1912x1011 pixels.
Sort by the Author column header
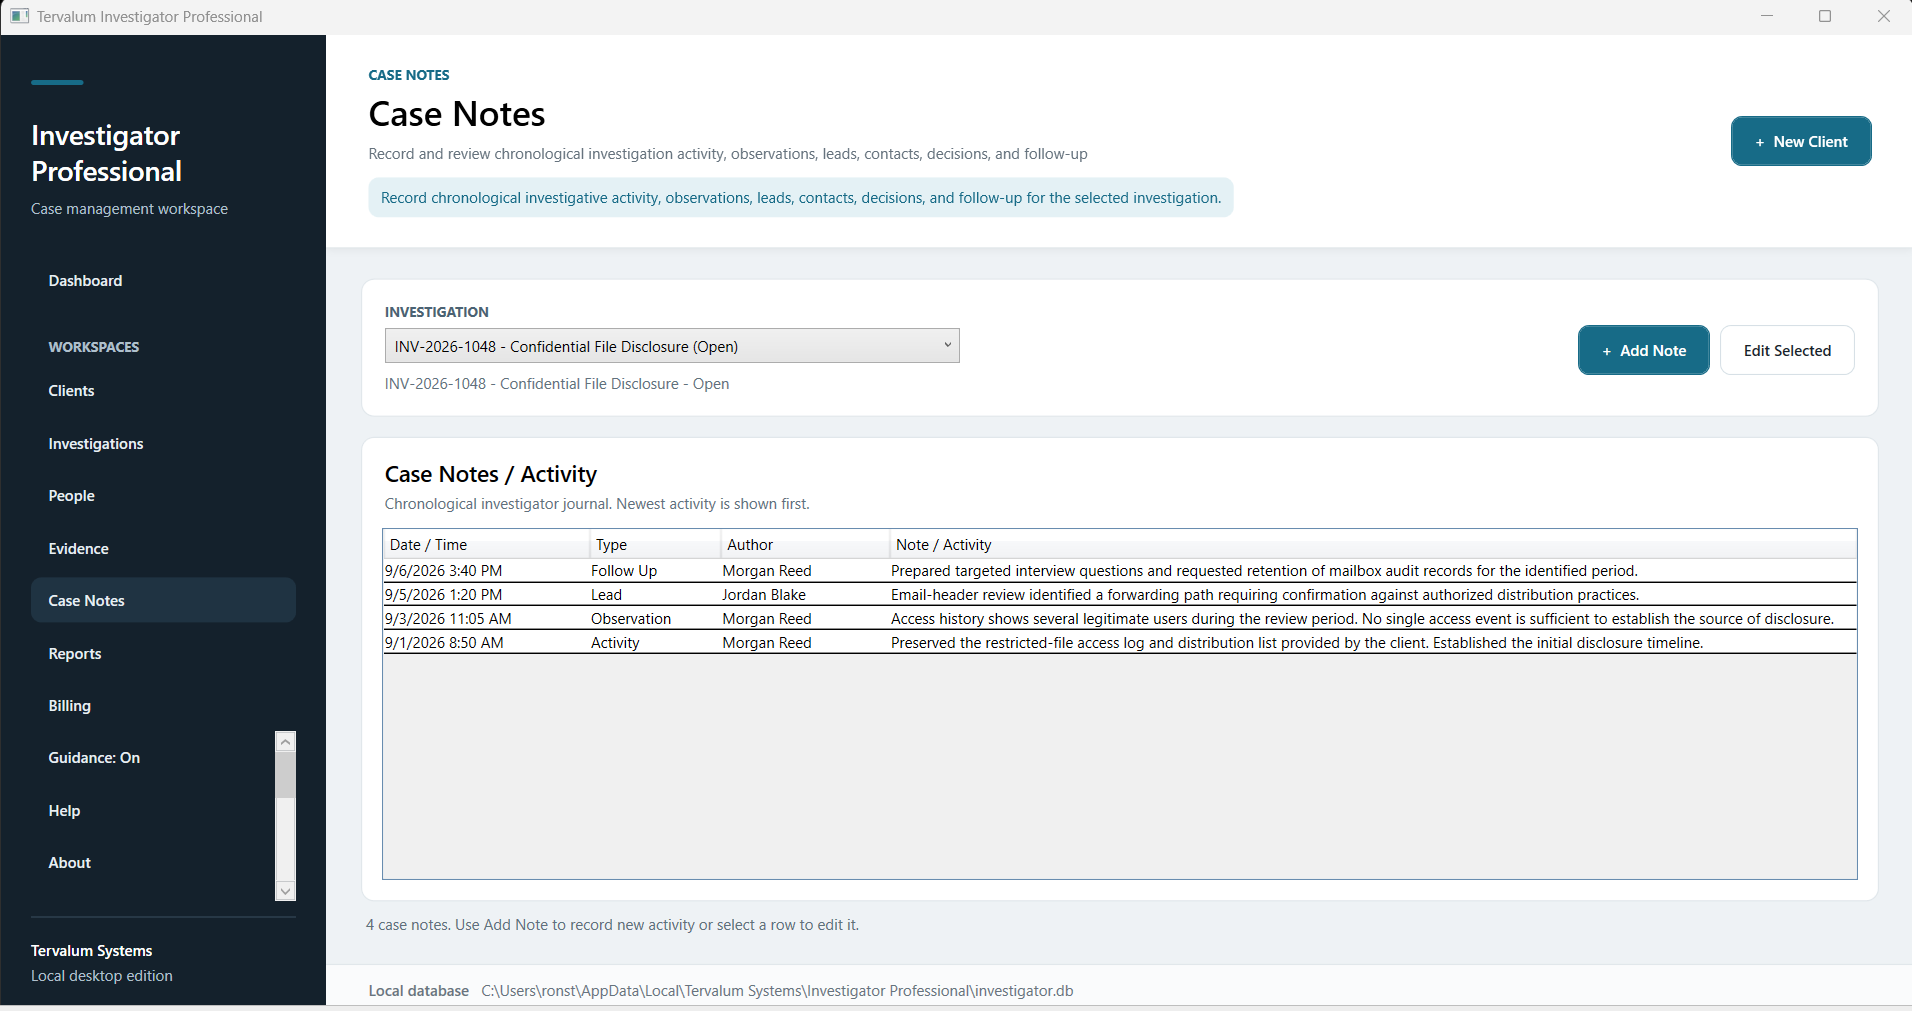coord(805,545)
